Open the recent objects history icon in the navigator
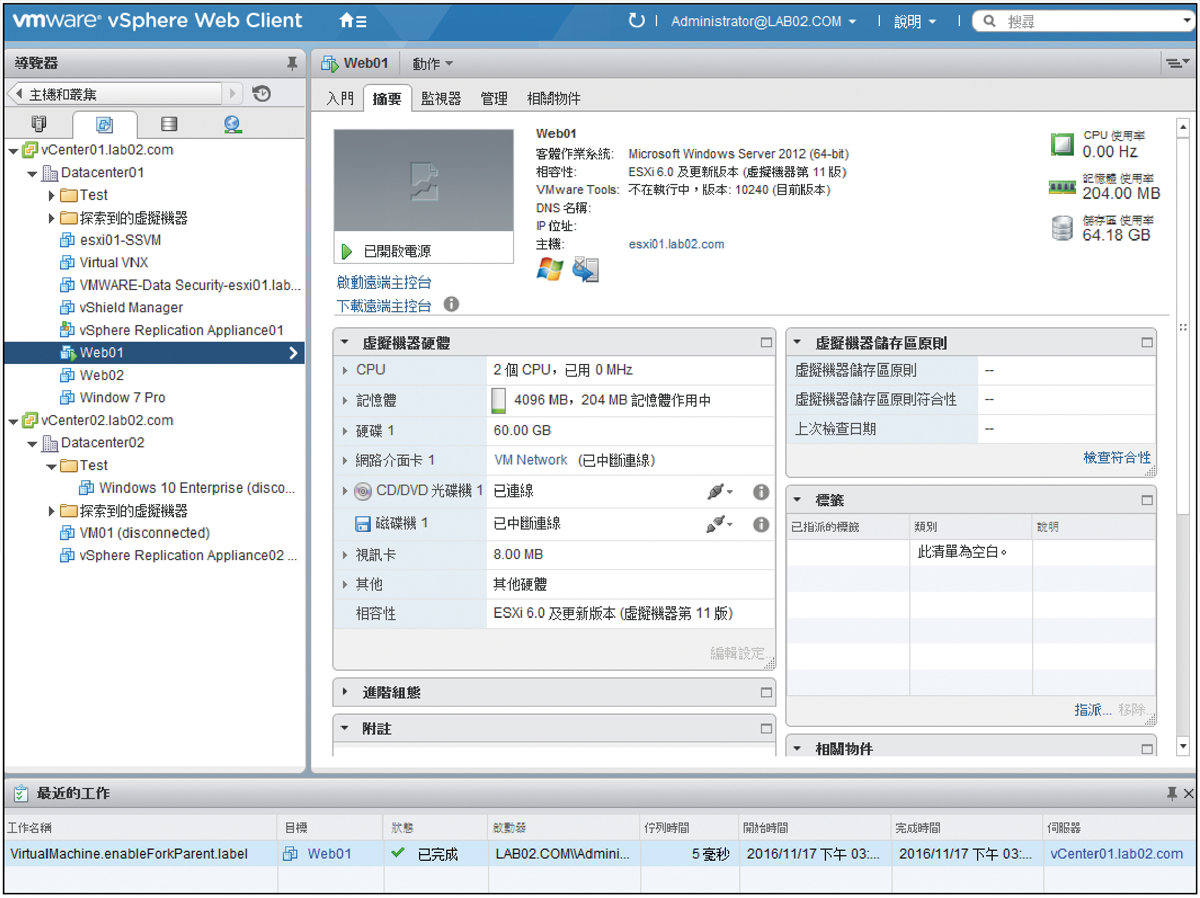Screen dimensions: 1200x898 coord(262,94)
